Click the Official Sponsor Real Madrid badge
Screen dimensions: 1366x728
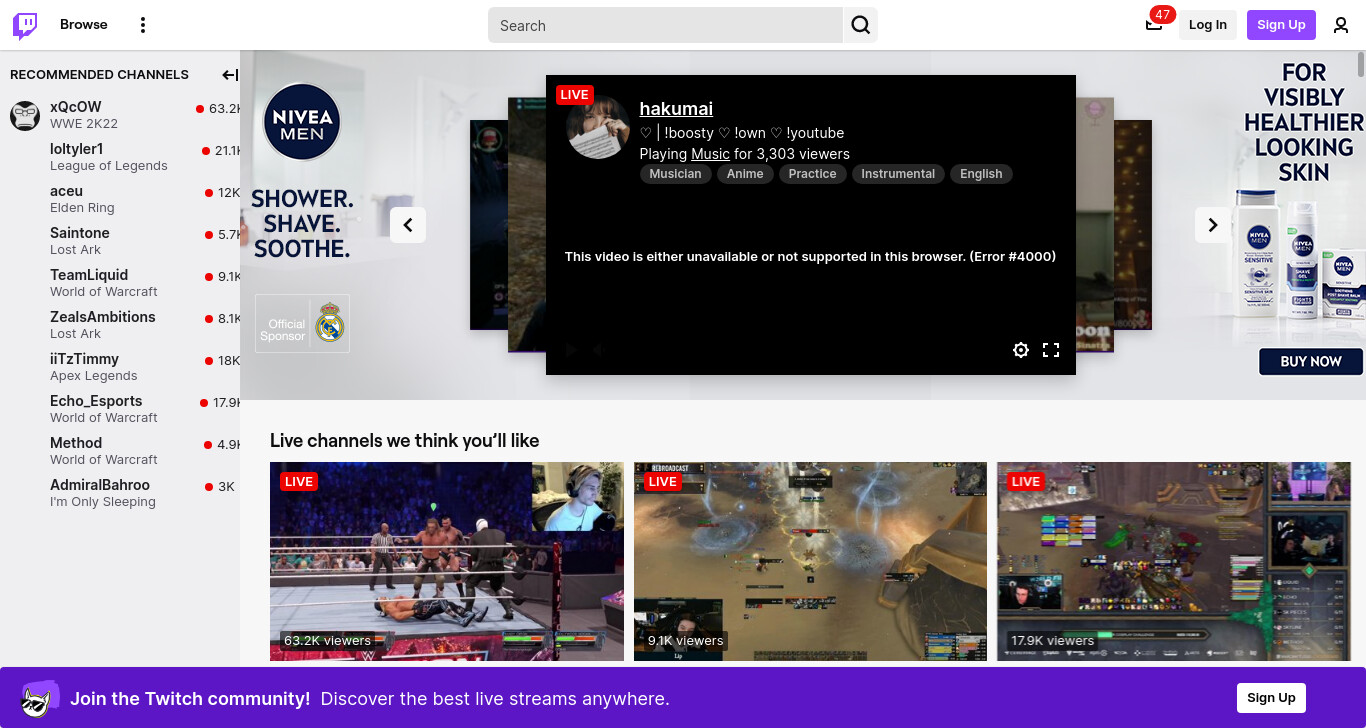302,323
